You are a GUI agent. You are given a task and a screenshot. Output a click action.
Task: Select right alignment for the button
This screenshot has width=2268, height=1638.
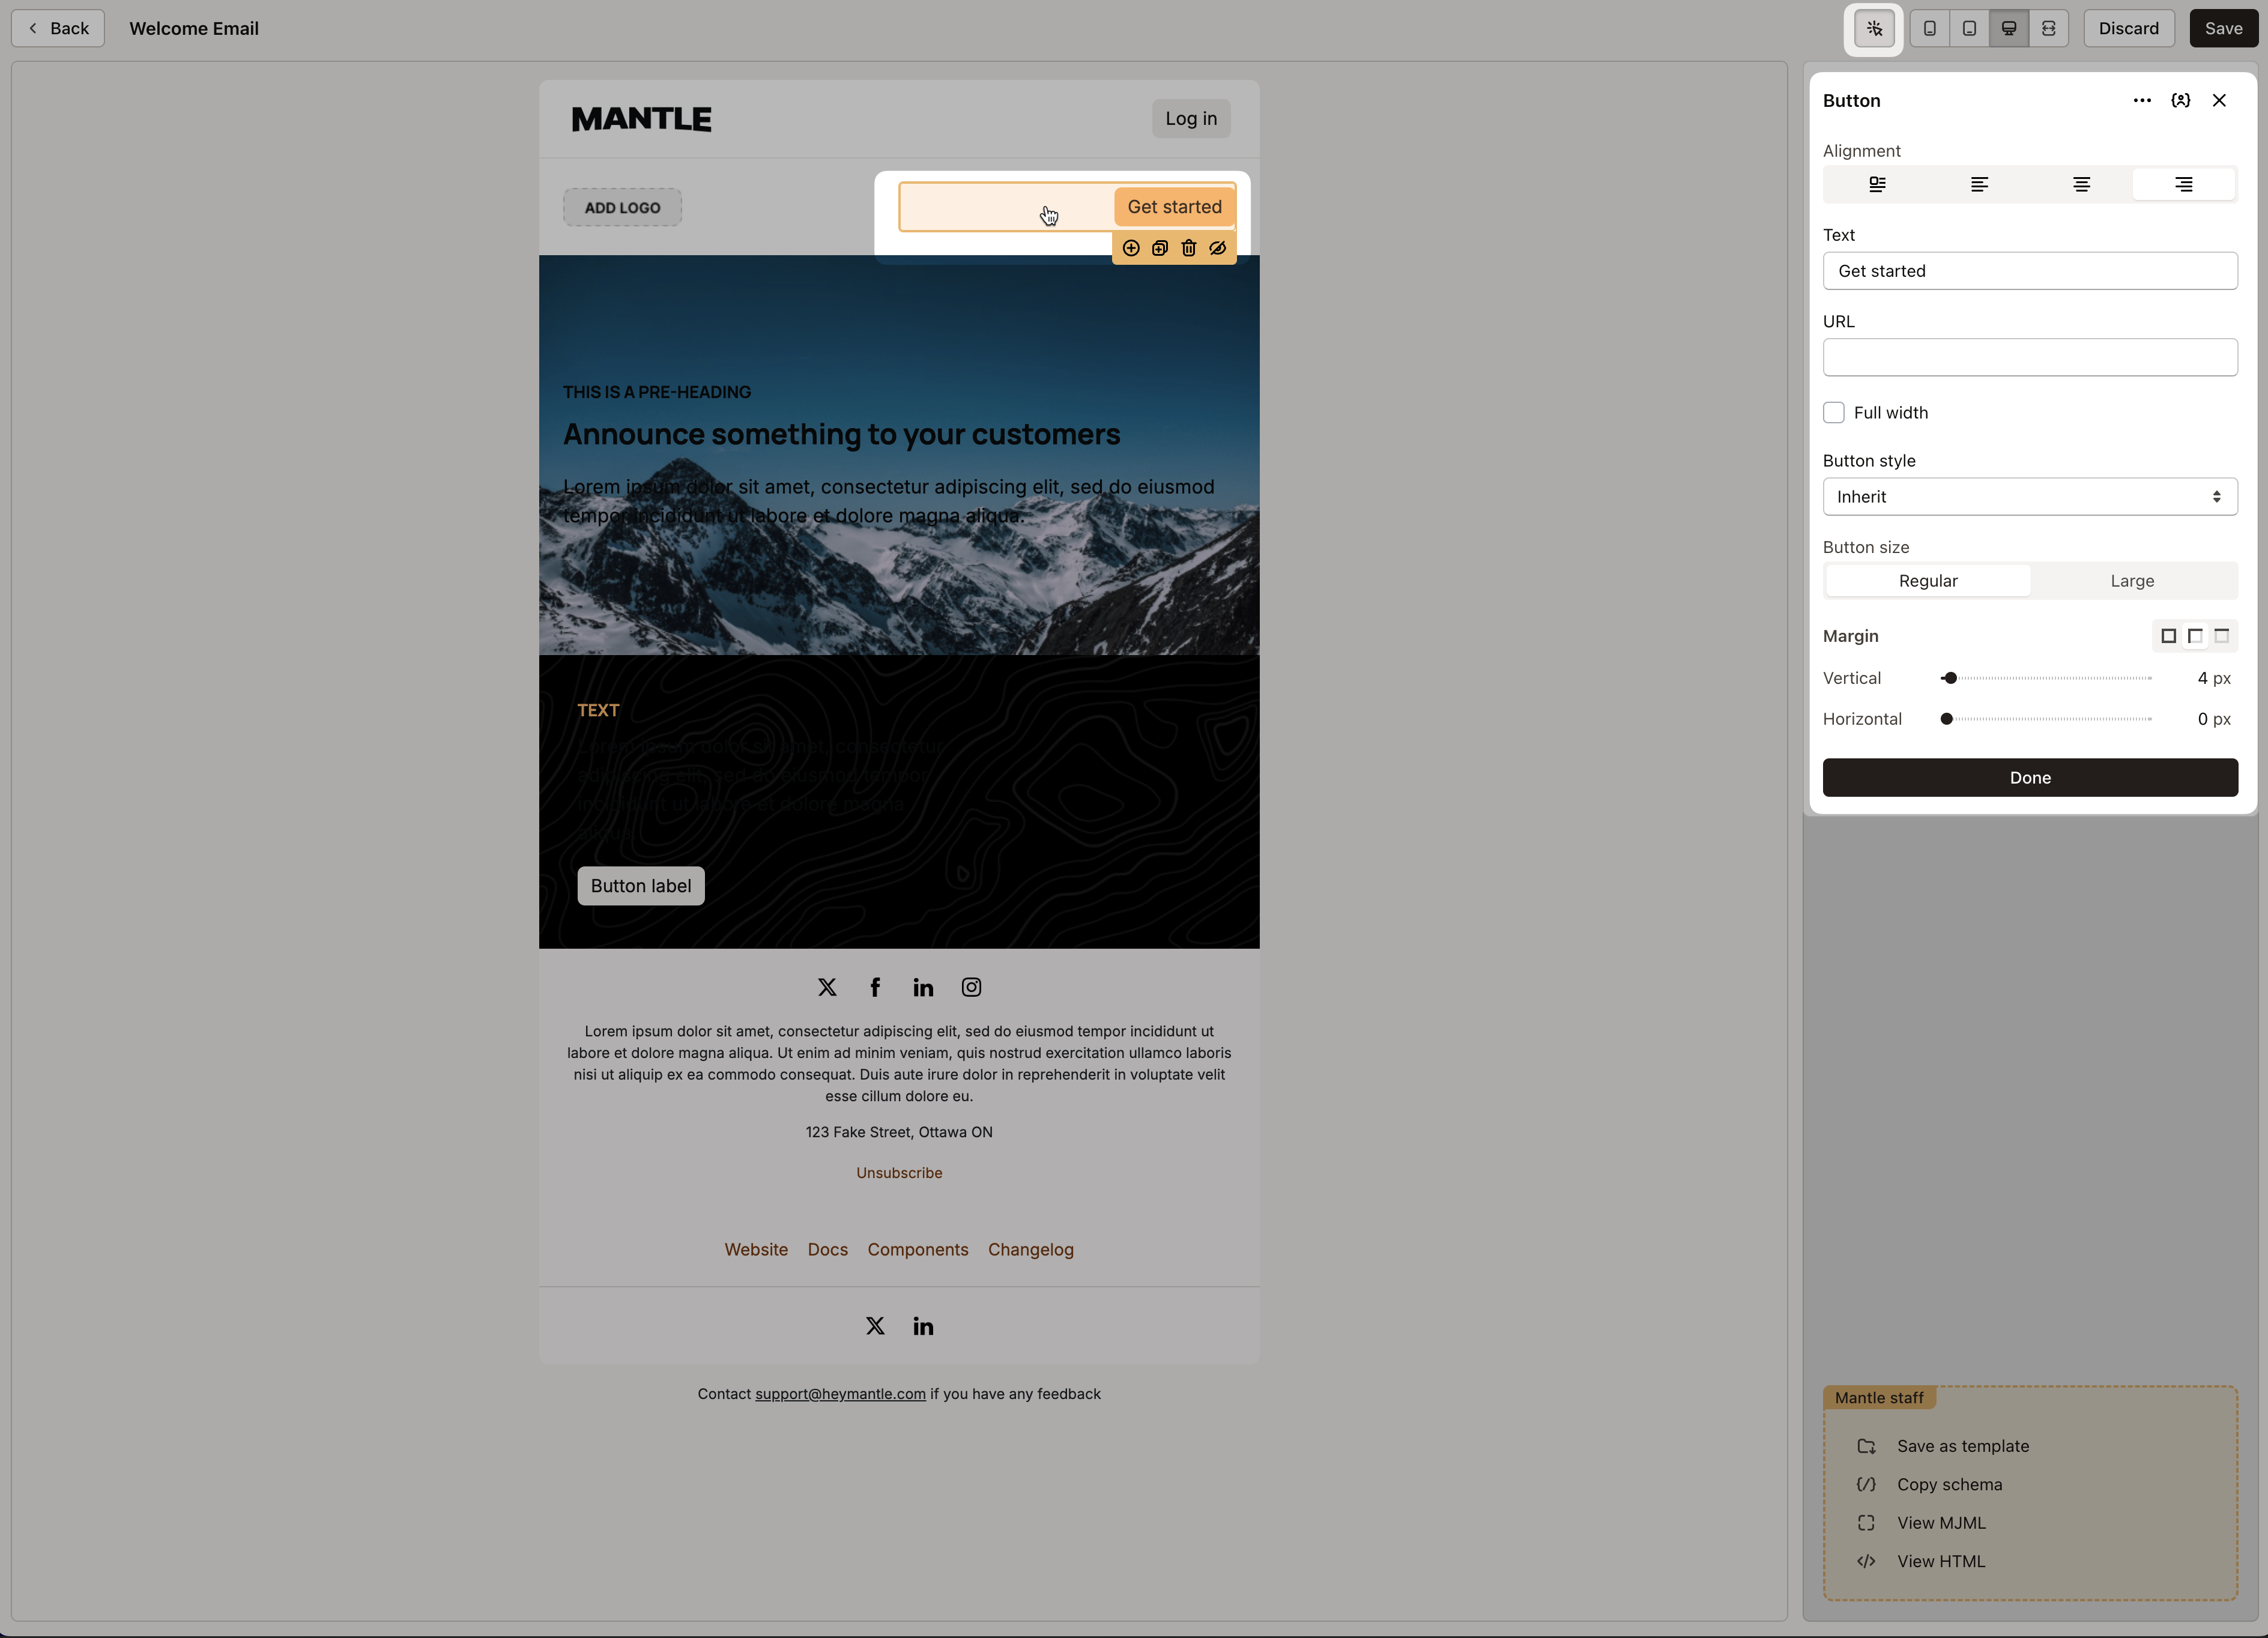2184,184
